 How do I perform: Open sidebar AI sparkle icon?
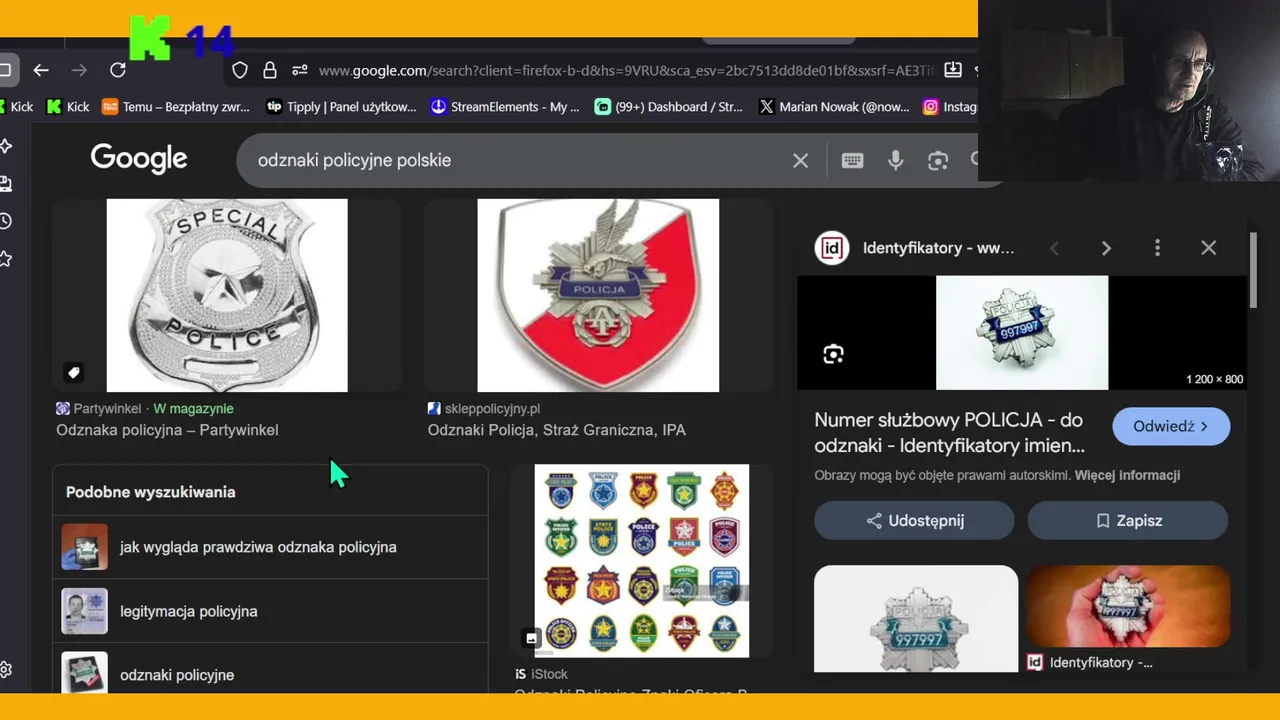(6, 146)
